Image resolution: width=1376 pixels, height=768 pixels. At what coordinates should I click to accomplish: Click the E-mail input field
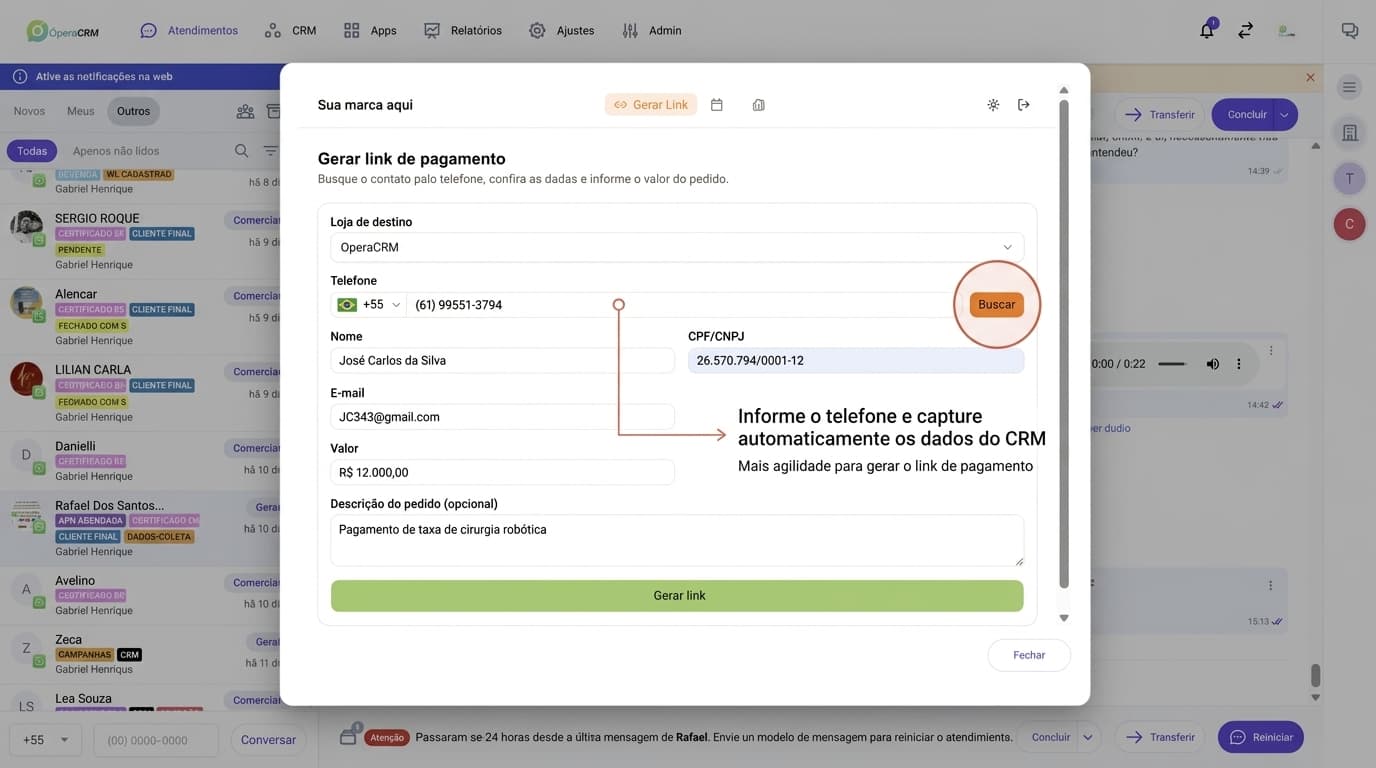tap(503, 417)
